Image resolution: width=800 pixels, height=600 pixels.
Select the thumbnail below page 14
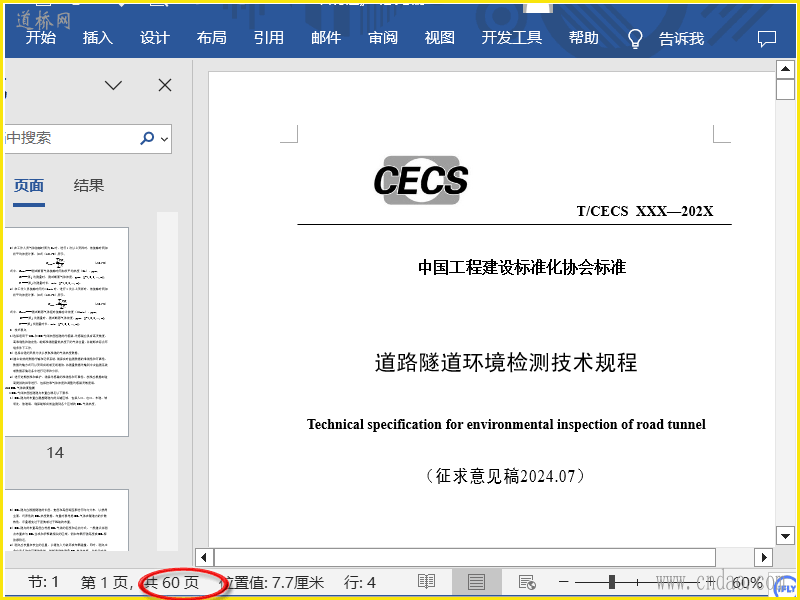point(66,520)
